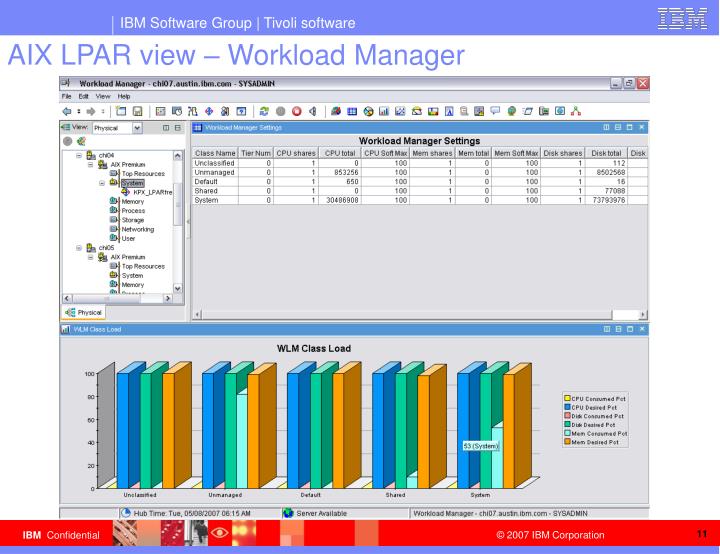Click the gray circle icon below View label
This screenshot has height=554, width=720.
[x=68, y=141]
